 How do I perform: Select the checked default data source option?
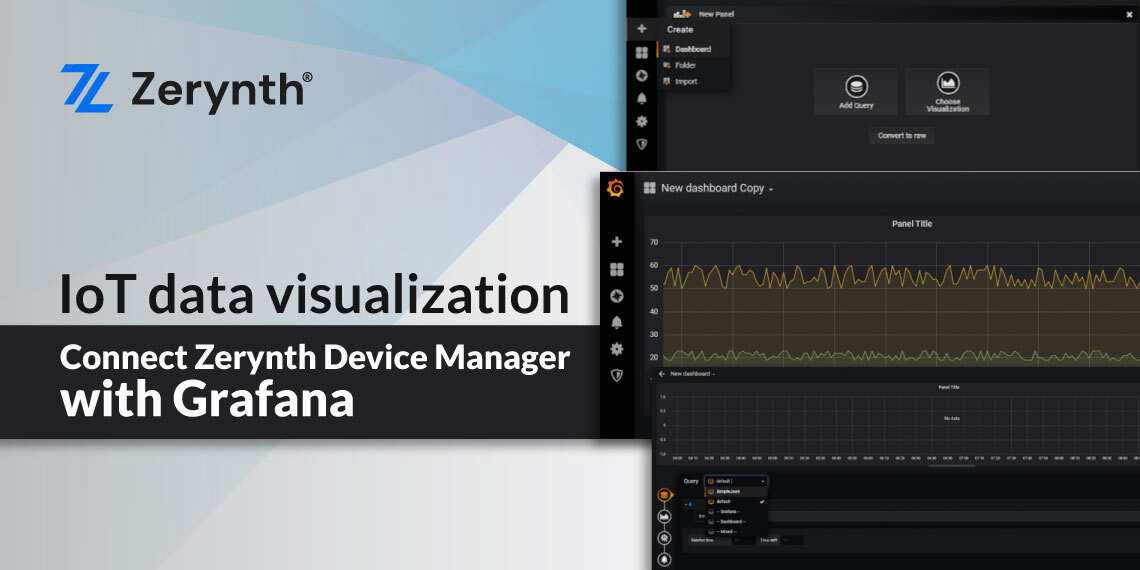[735, 502]
